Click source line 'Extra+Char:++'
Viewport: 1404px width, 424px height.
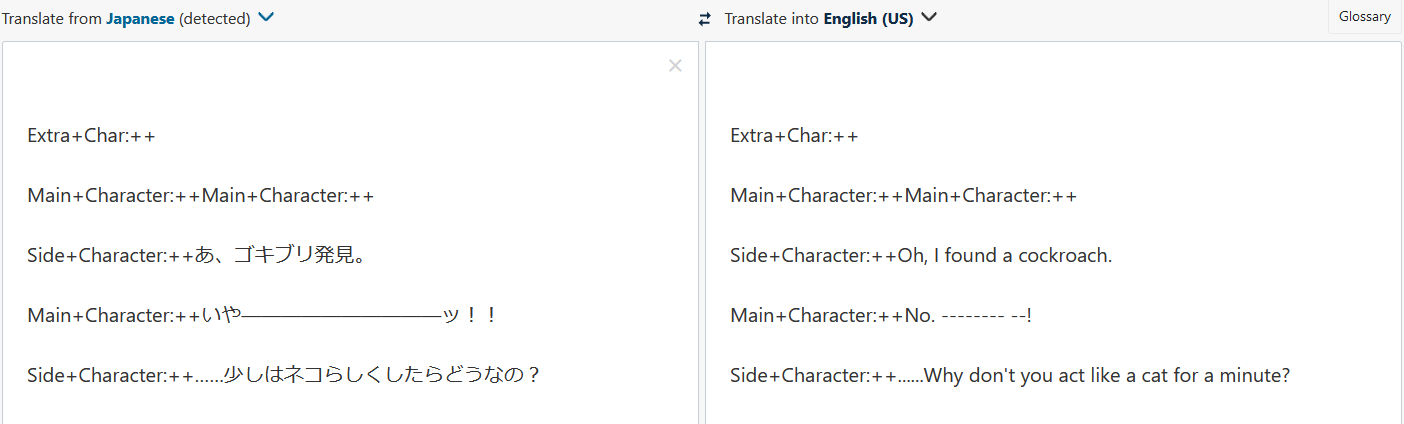(x=91, y=136)
